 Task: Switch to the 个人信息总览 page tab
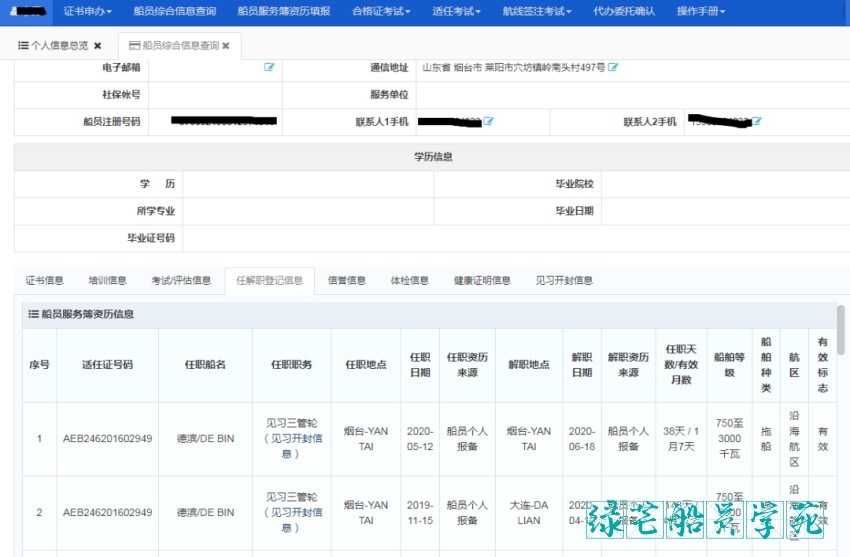pyautogui.click(x=60, y=46)
